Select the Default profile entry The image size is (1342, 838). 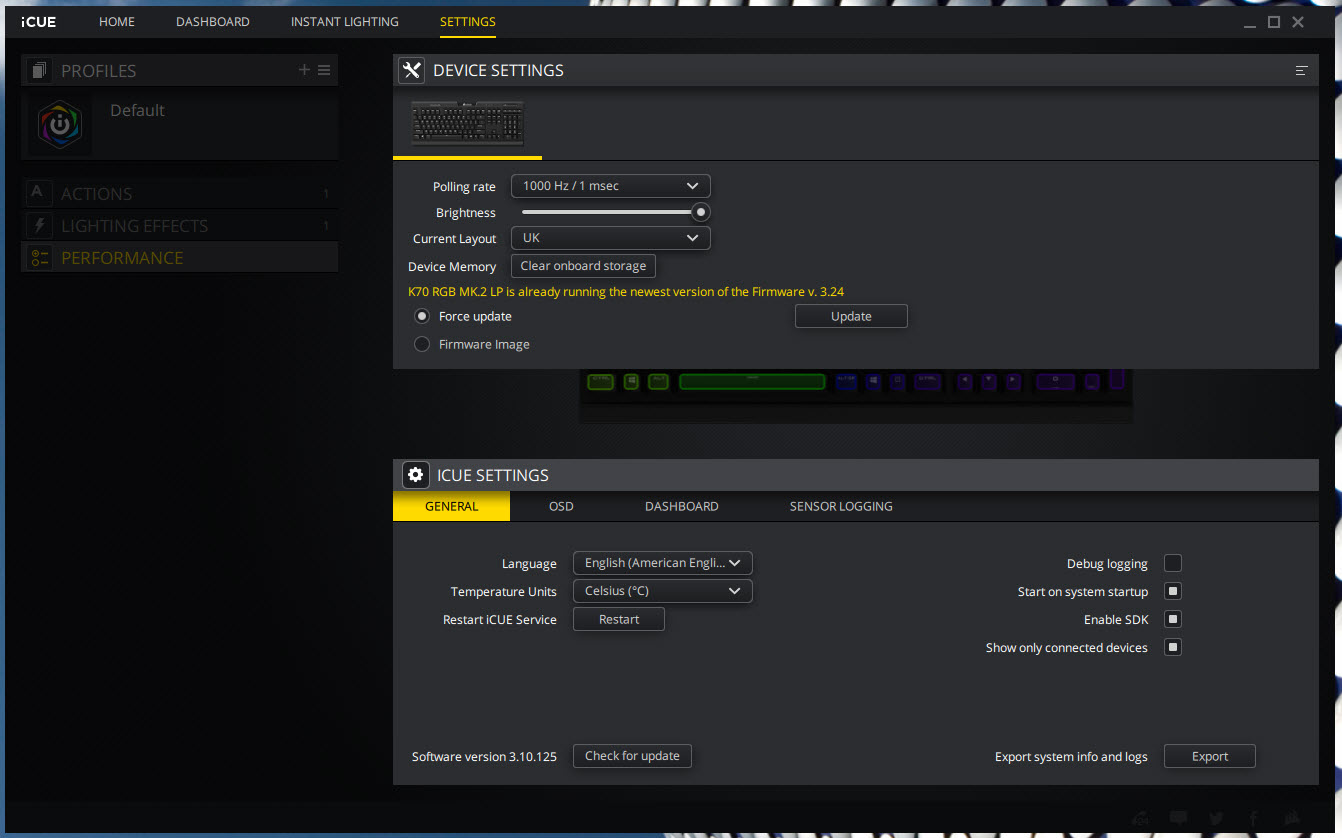coord(179,125)
